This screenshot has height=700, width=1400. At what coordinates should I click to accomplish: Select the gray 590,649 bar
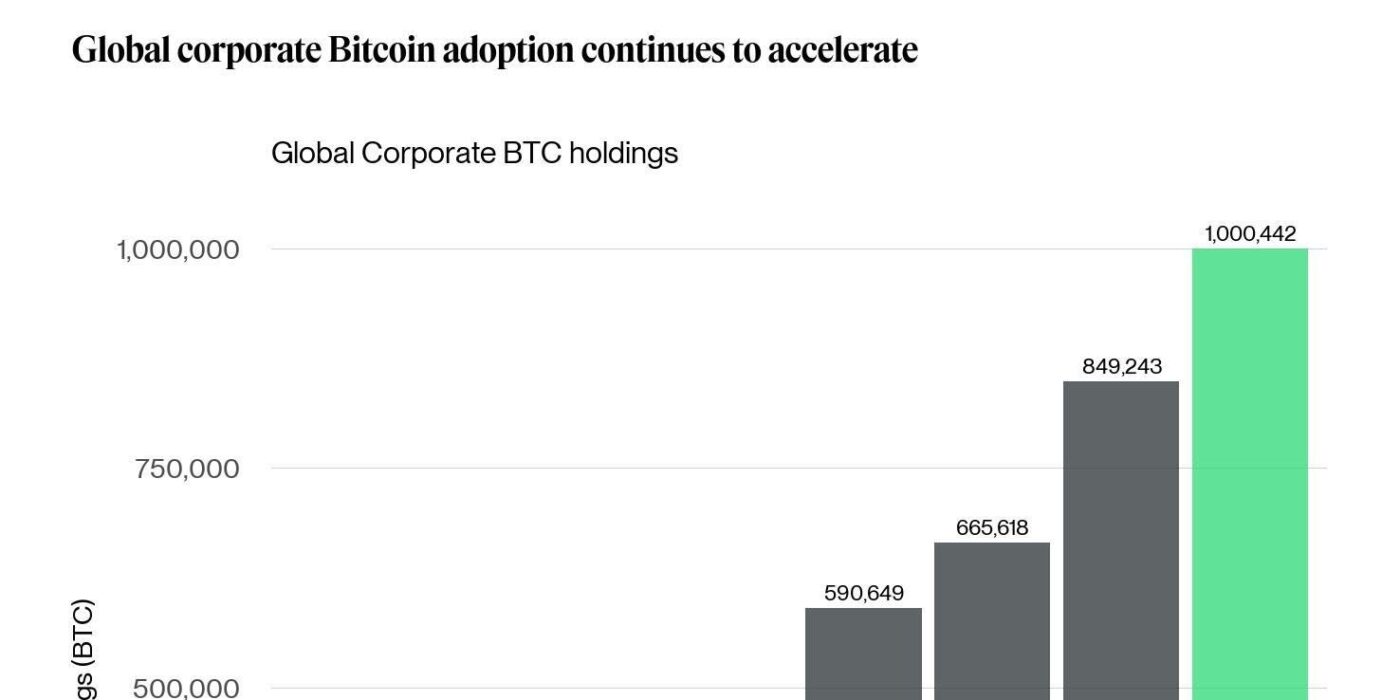pos(863,652)
